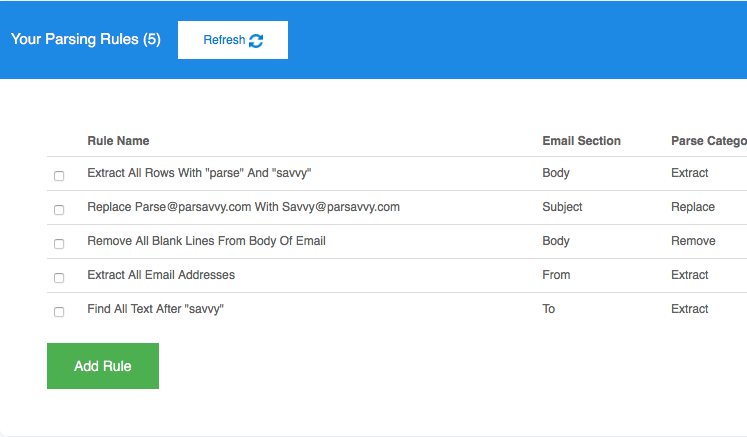Screen dimensions: 747x437
Task: Click the Rule Name column header
Action: (118, 141)
